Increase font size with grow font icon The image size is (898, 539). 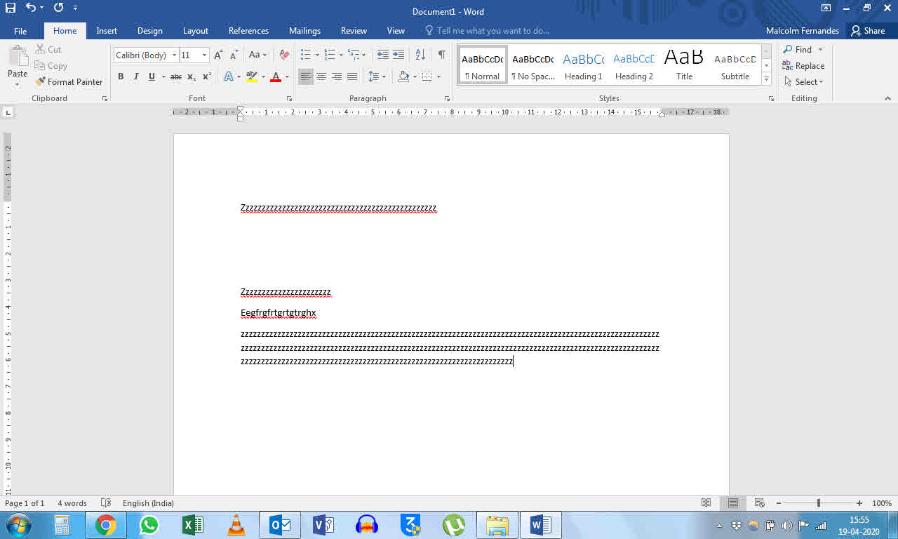pyautogui.click(x=218, y=55)
